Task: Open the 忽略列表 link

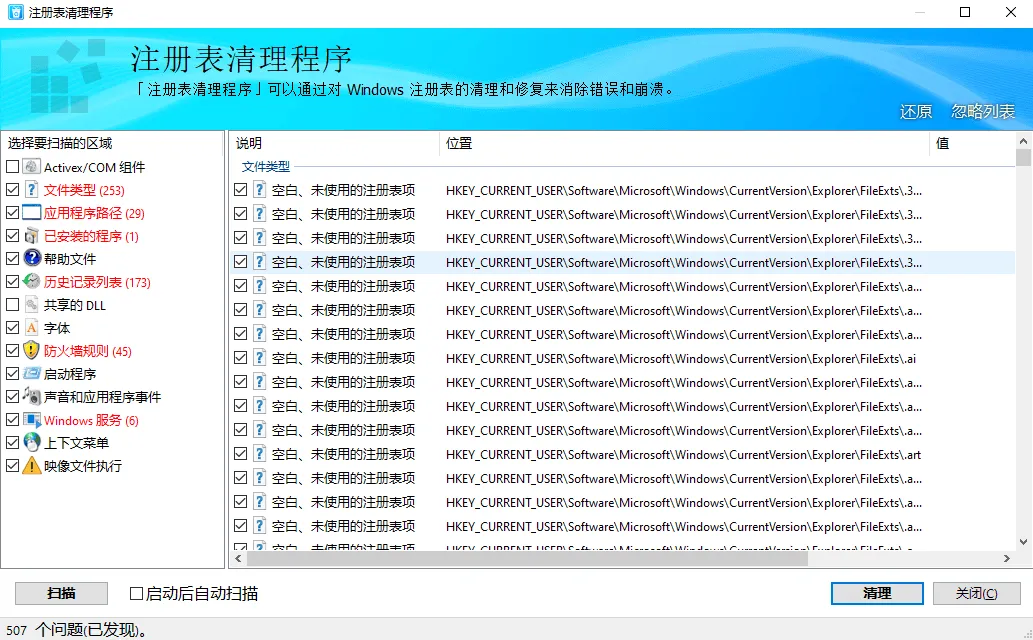Action: point(983,111)
